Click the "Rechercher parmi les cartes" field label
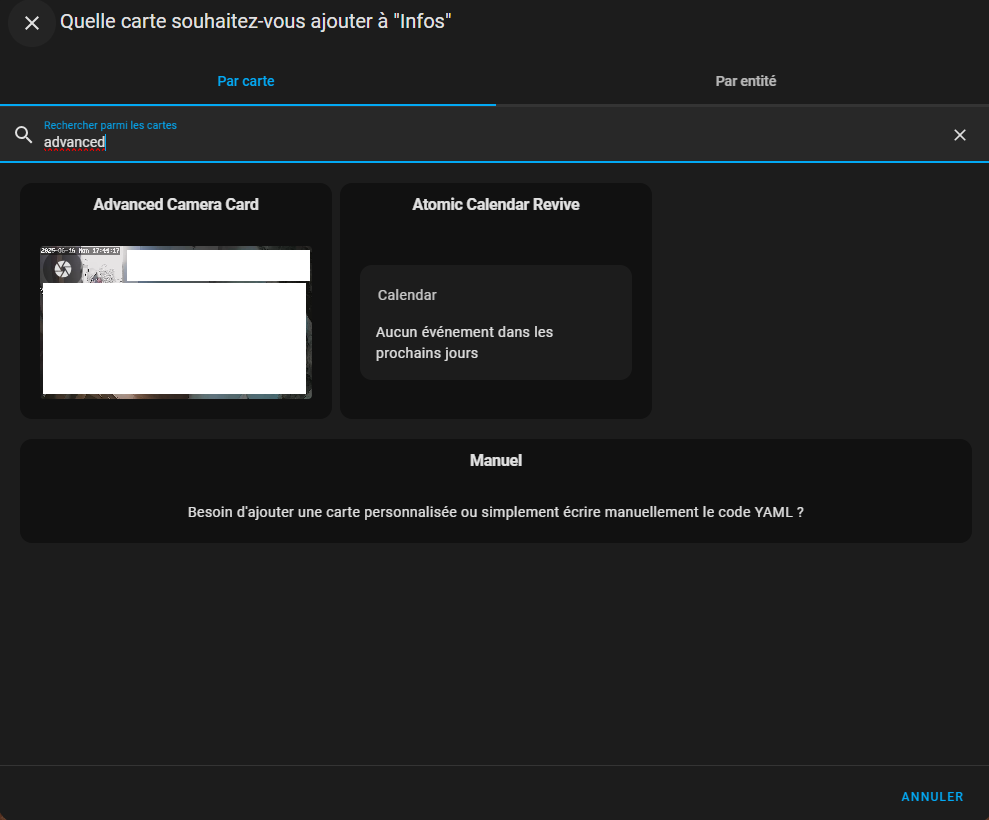Image resolution: width=989 pixels, height=820 pixels. 110,126
